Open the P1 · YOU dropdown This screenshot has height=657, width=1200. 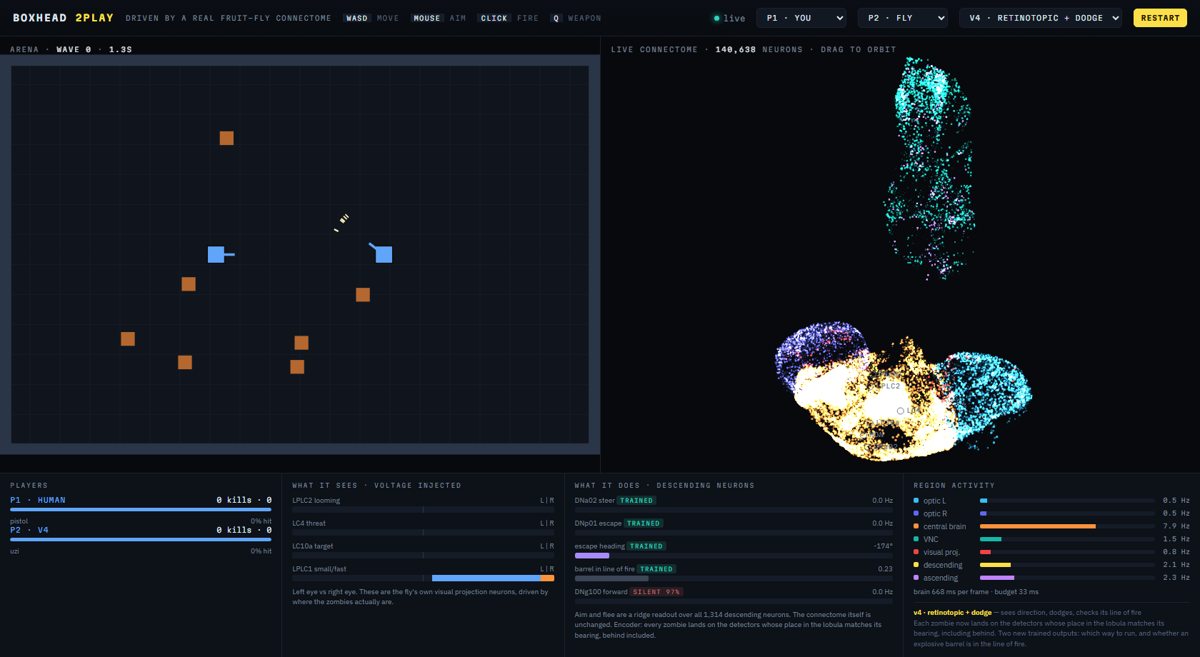(x=801, y=18)
